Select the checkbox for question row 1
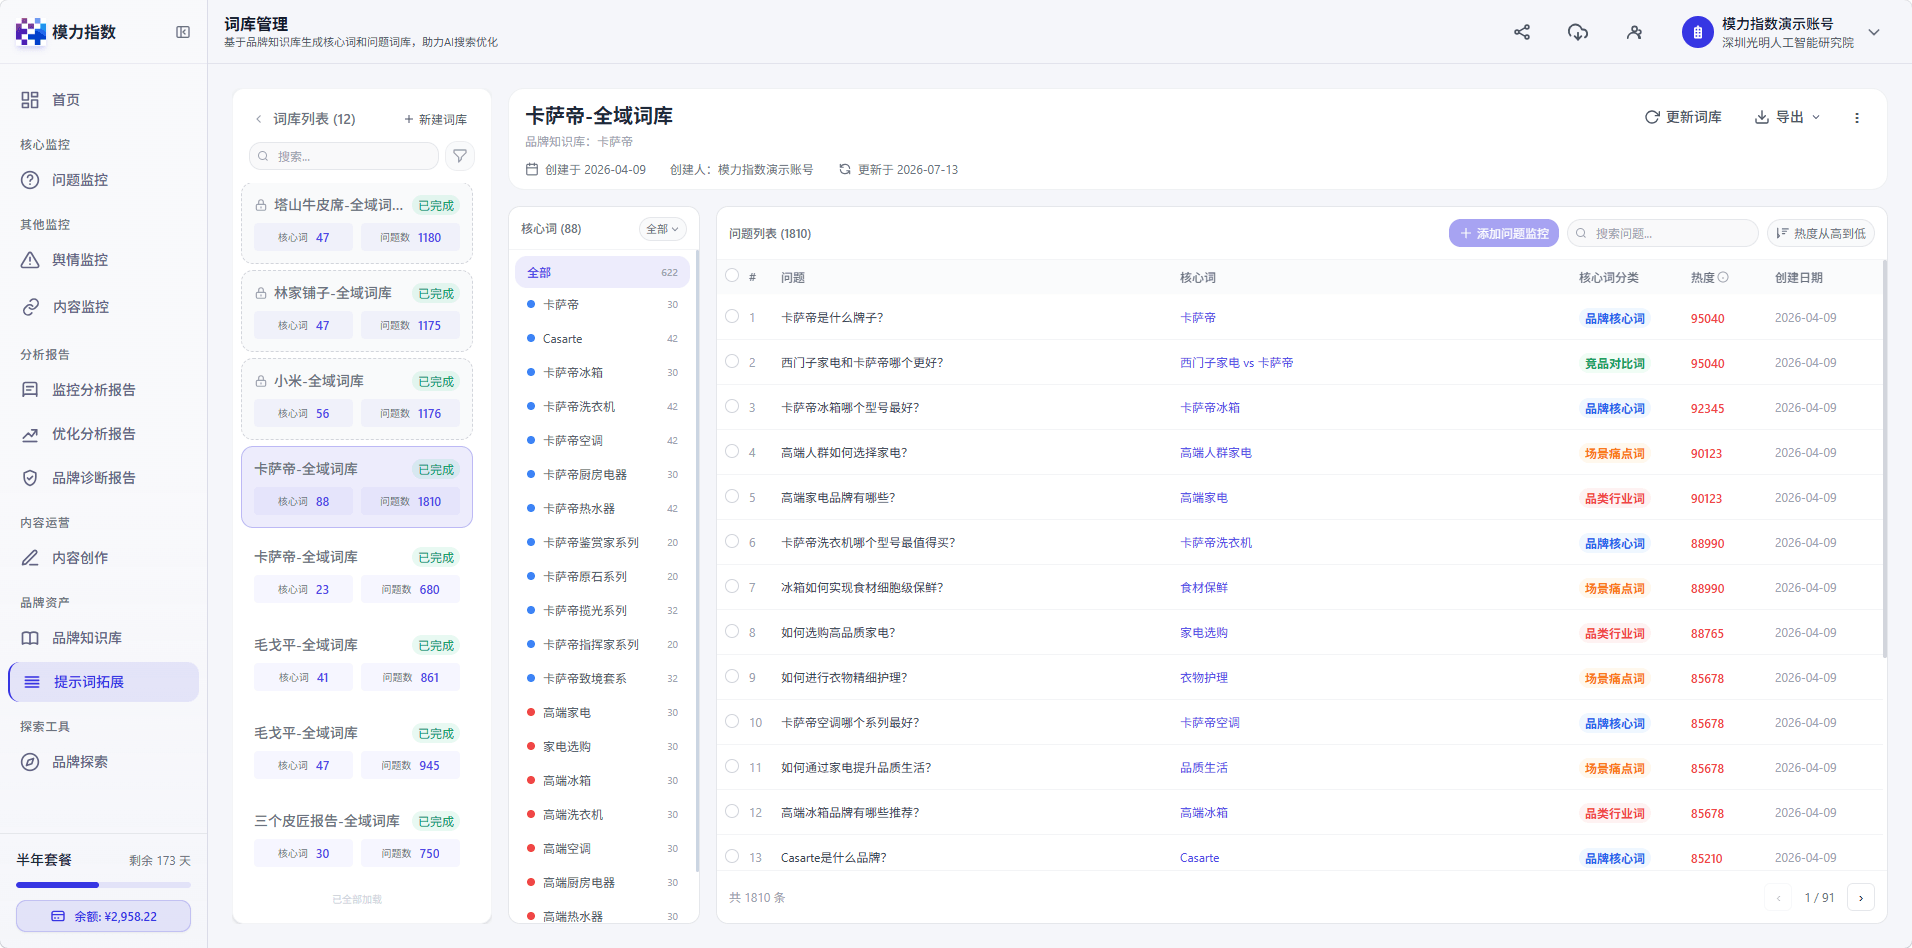The image size is (1912, 948). (x=732, y=316)
